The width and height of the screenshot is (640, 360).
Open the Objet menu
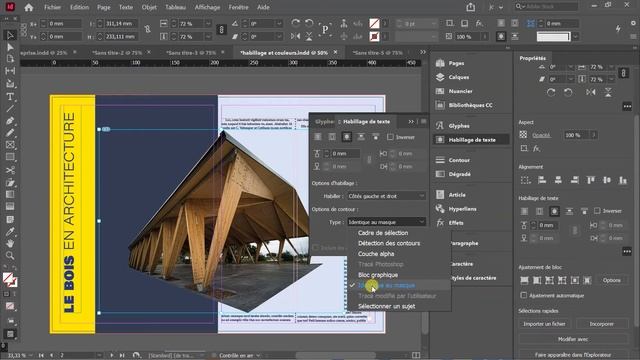tap(149, 7)
